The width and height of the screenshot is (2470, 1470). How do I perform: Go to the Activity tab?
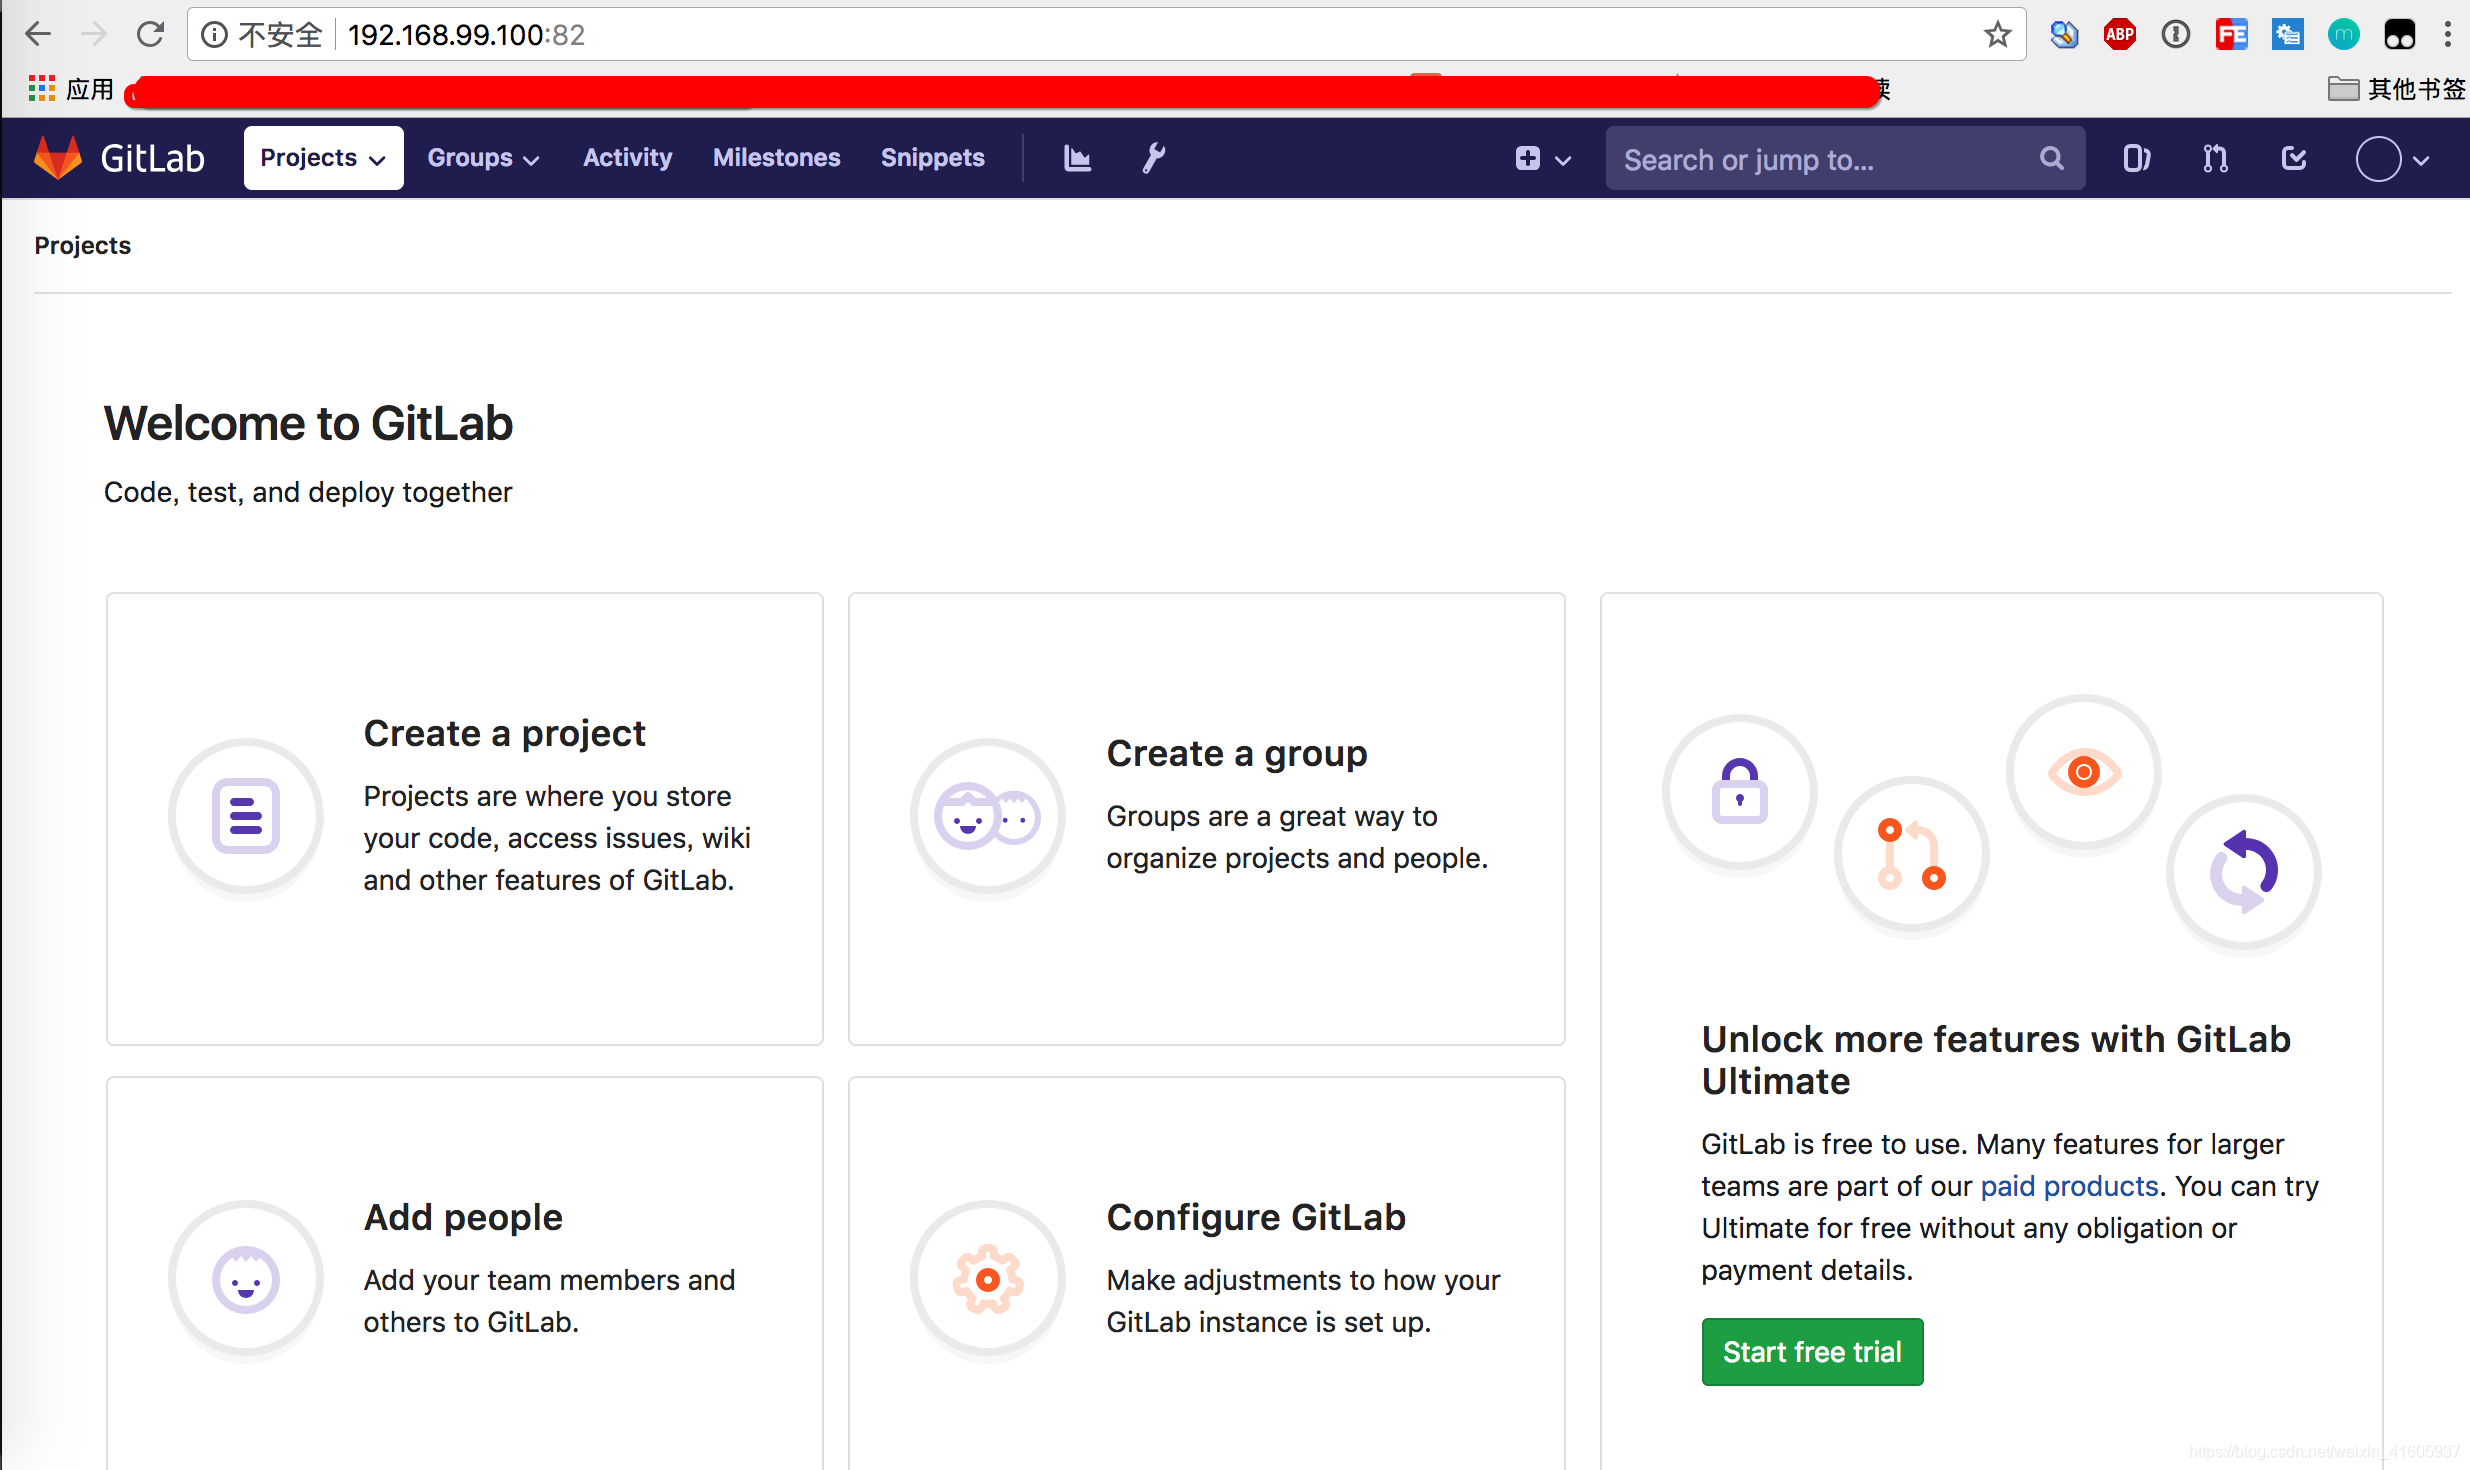(x=627, y=158)
